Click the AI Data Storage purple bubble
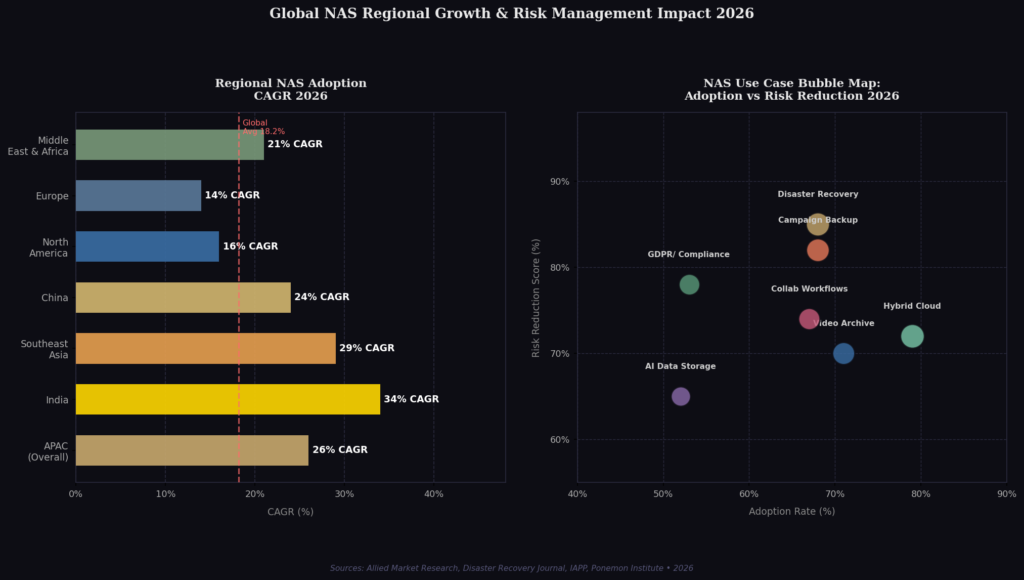 click(x=680, y=396)
